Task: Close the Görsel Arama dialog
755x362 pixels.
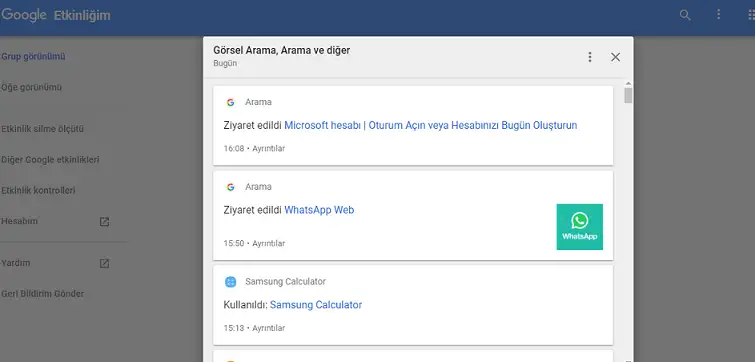Action: [x=615, y=57]
